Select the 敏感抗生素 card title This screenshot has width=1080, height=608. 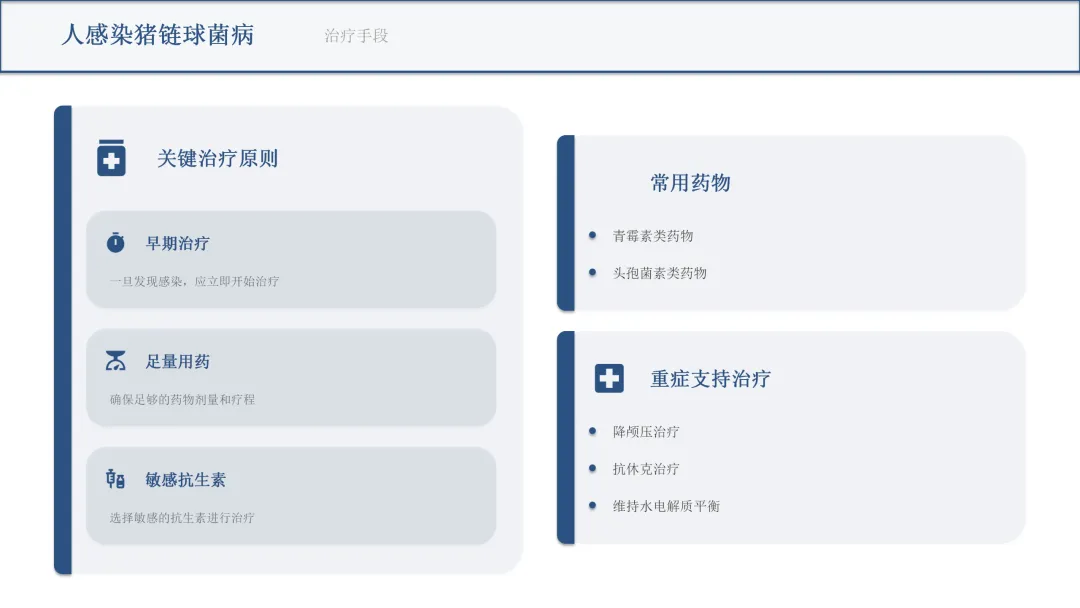(x=186, y=480)
